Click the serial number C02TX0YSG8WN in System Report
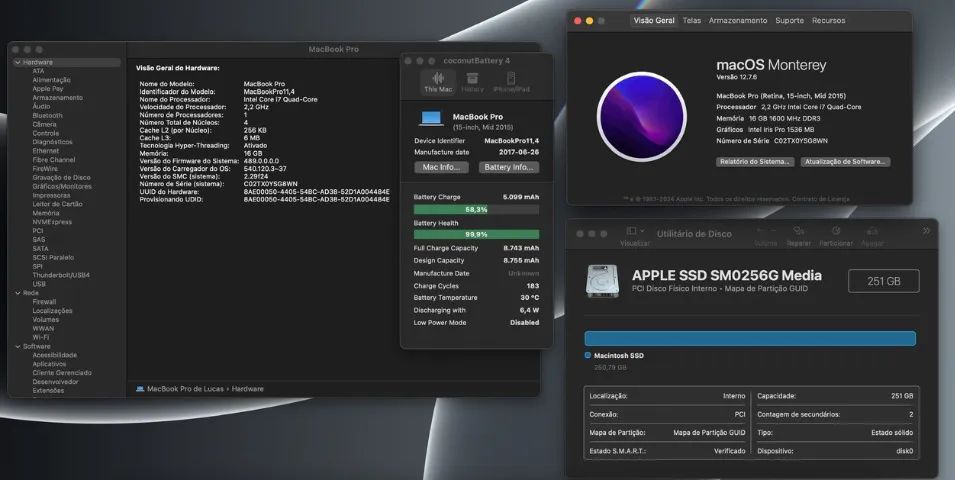This screenshot has height=480, width=955. tap(270, 184)
